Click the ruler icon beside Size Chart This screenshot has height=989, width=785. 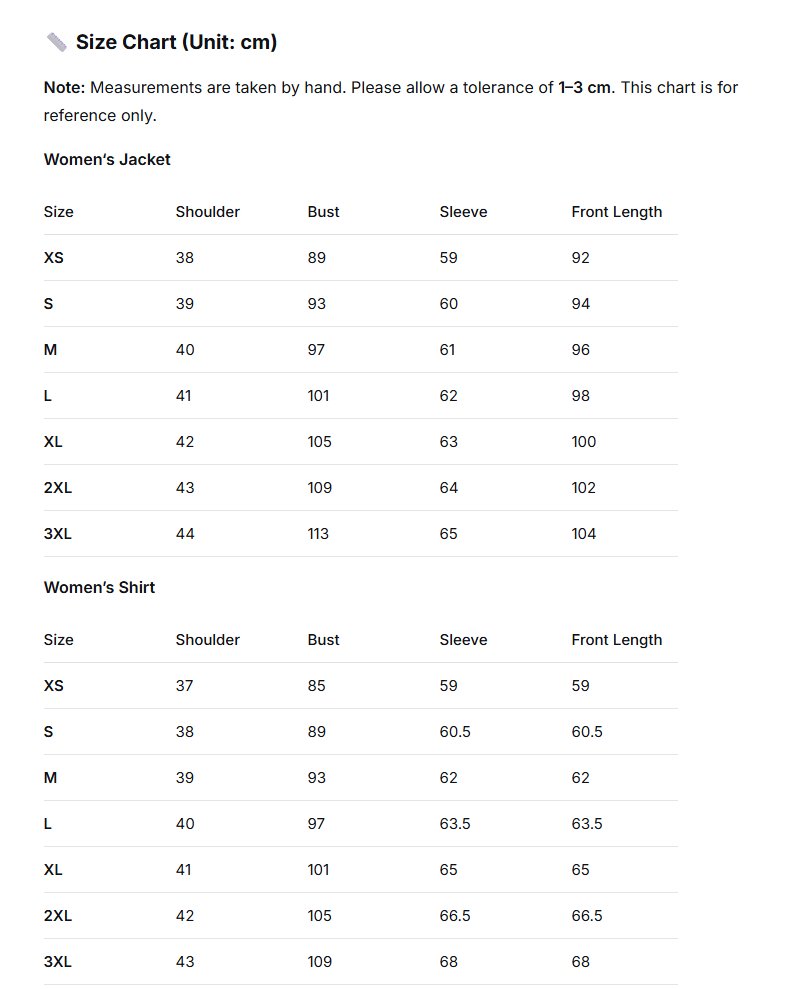pyautogui.click(x=57, y=42)
